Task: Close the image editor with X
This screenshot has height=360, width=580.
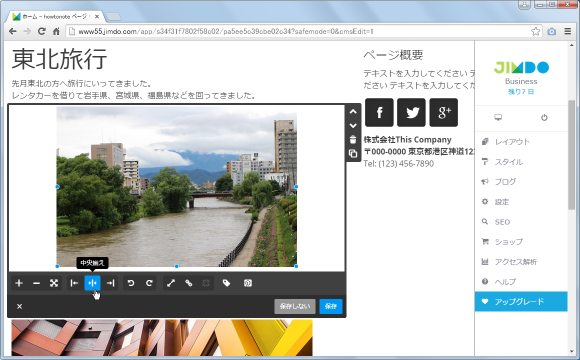Action: 20,306
